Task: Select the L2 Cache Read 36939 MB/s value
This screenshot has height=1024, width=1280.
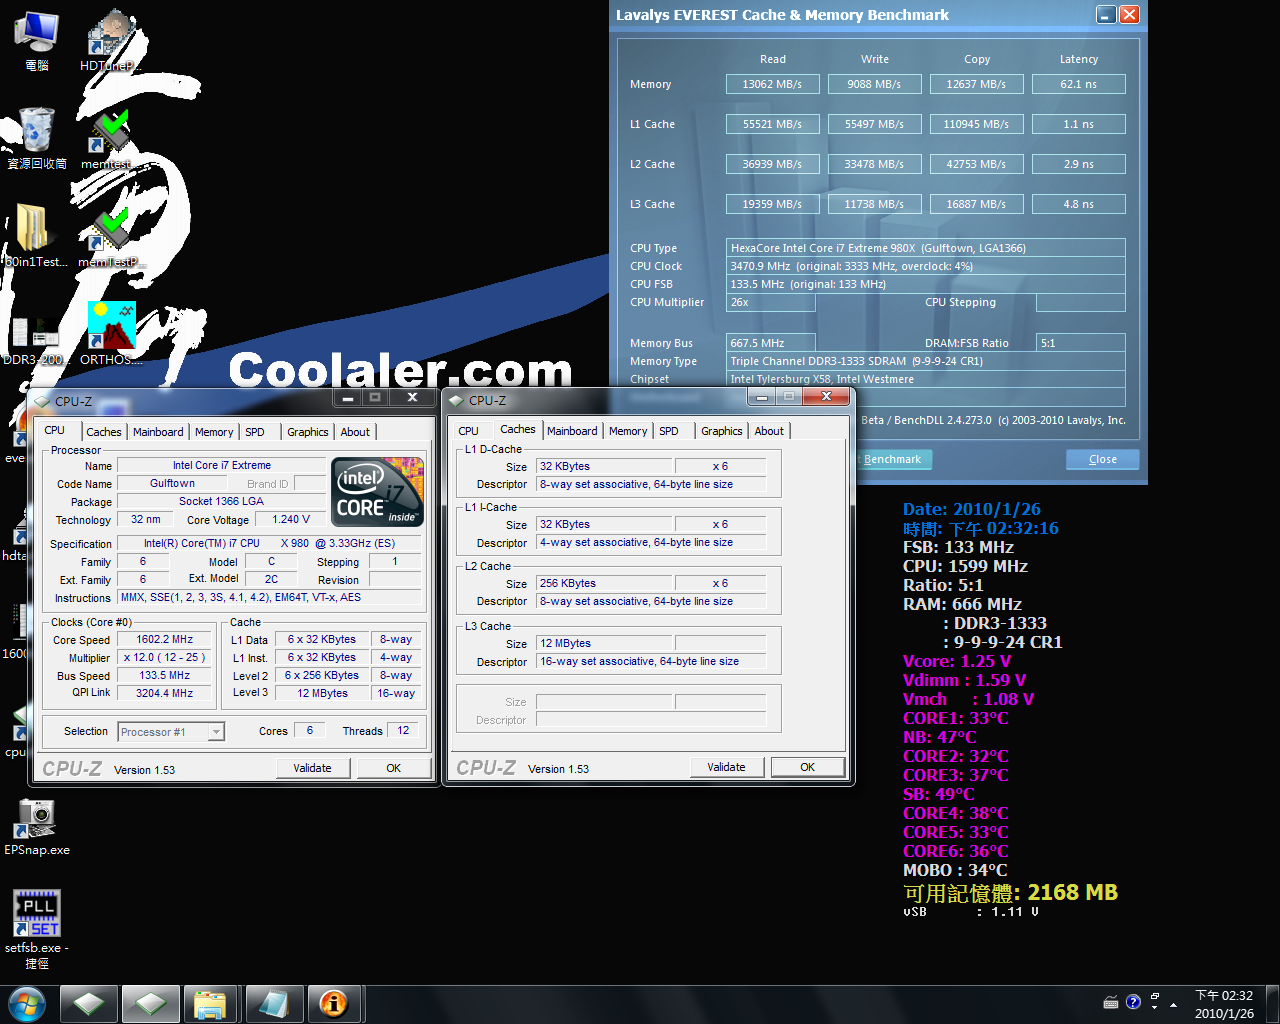Action: (x=773, y=164)
